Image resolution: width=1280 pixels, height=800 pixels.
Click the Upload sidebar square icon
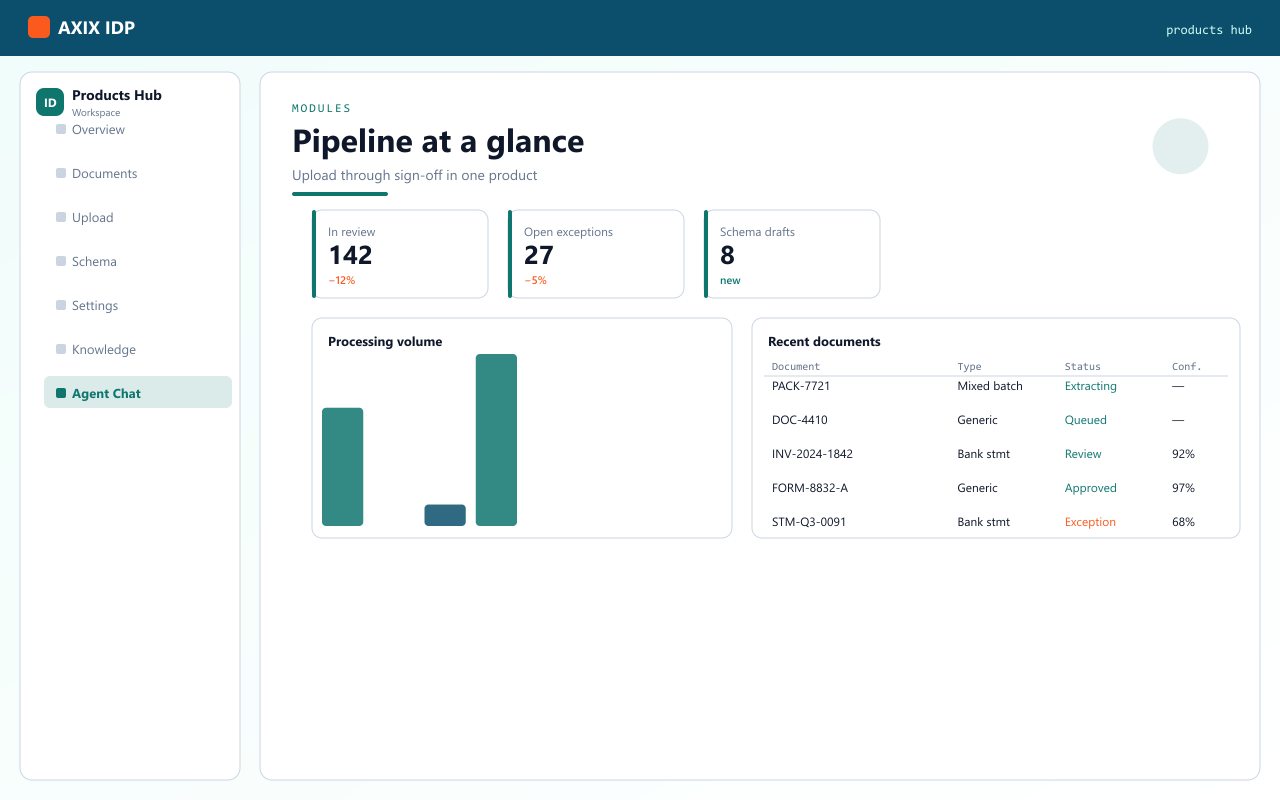61,217
